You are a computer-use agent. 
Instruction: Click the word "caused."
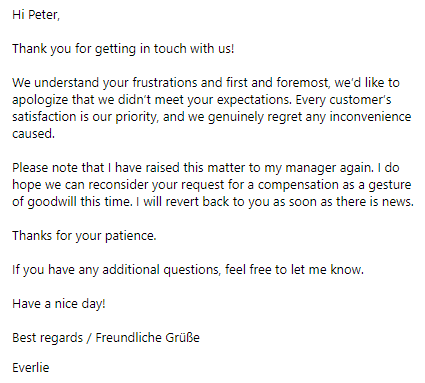tap(33, 134)
